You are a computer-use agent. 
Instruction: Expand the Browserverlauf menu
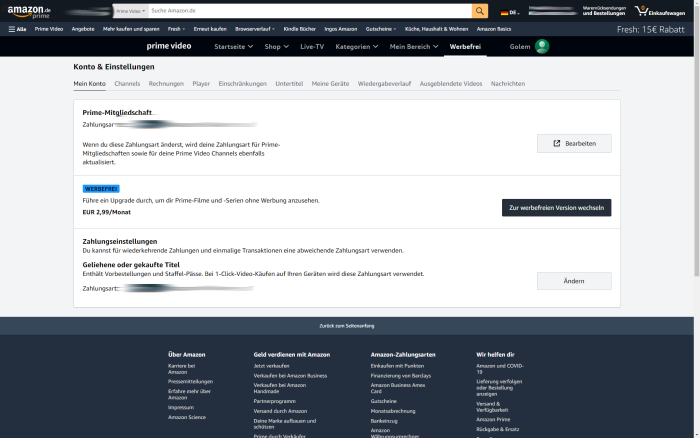pyautogui.click(x=255, y=29)
